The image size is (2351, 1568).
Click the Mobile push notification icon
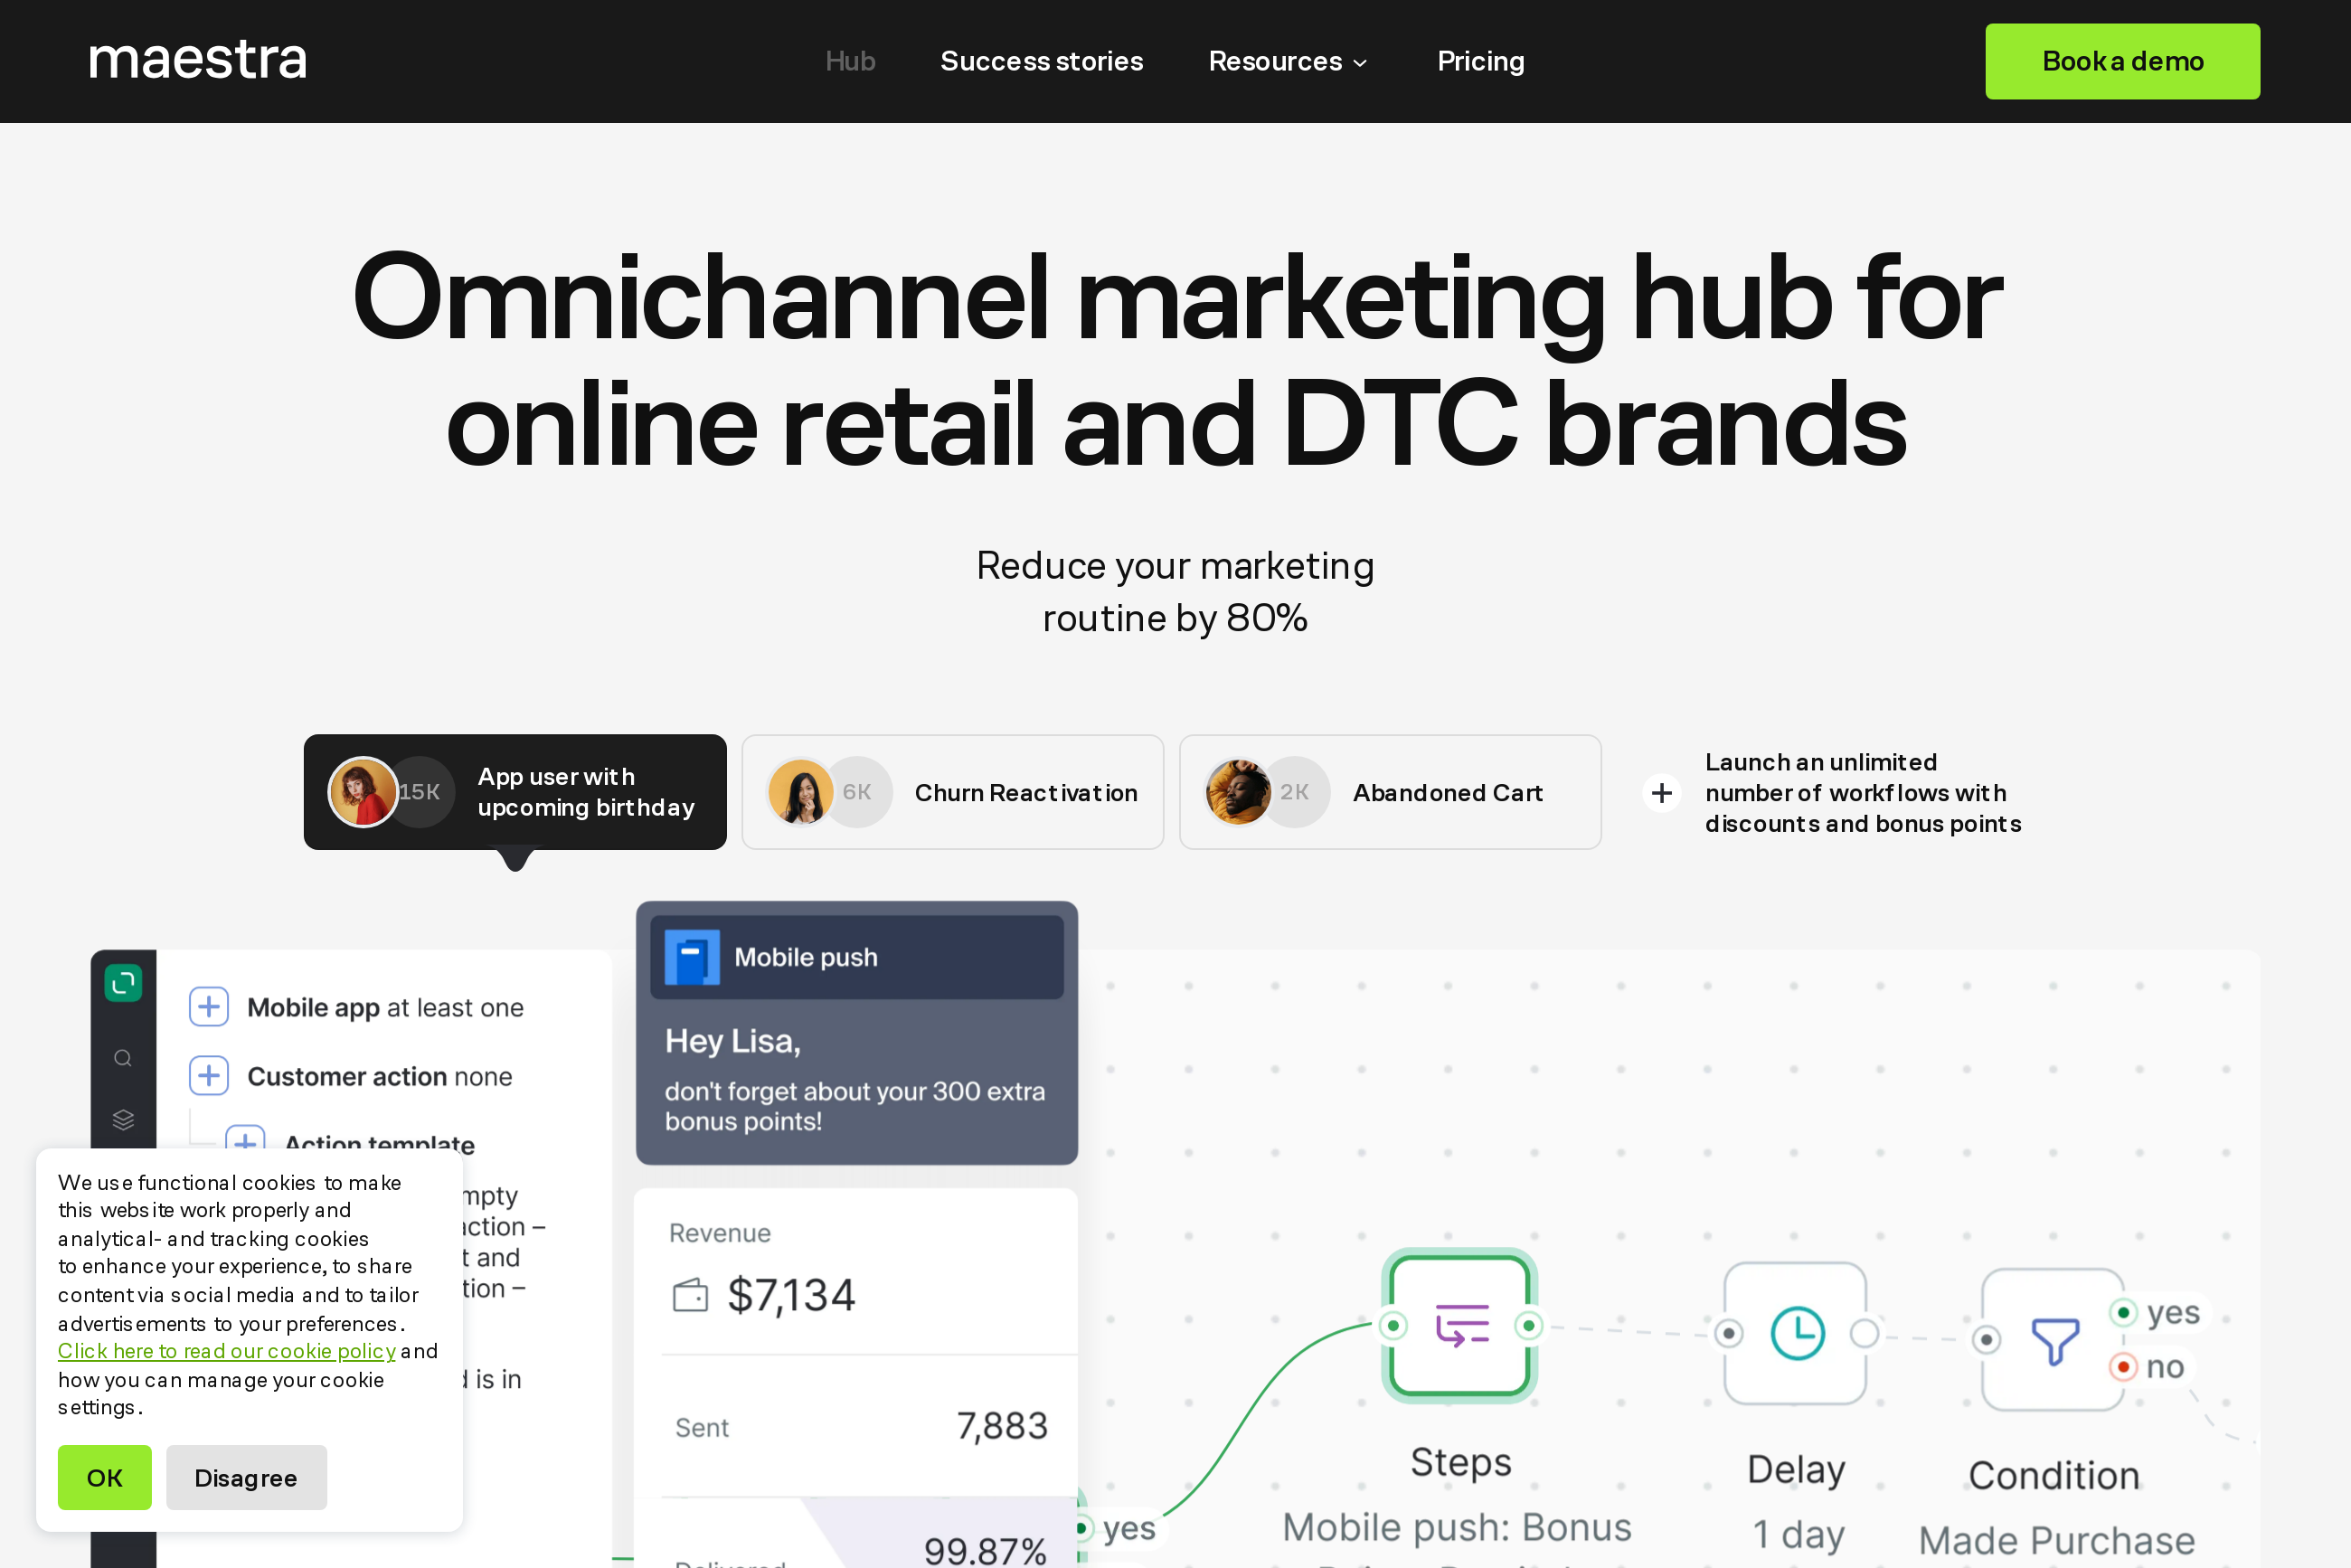click(x=692, y=958)
